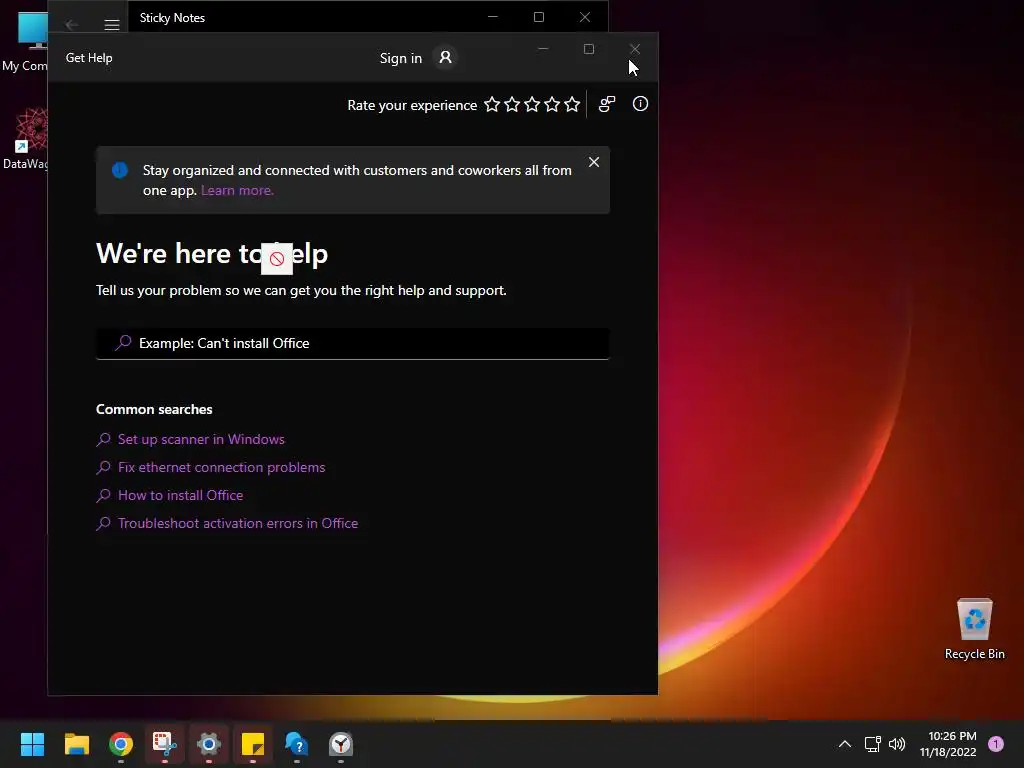
Task: Close the Get Help window
Action: coord(635,49)
